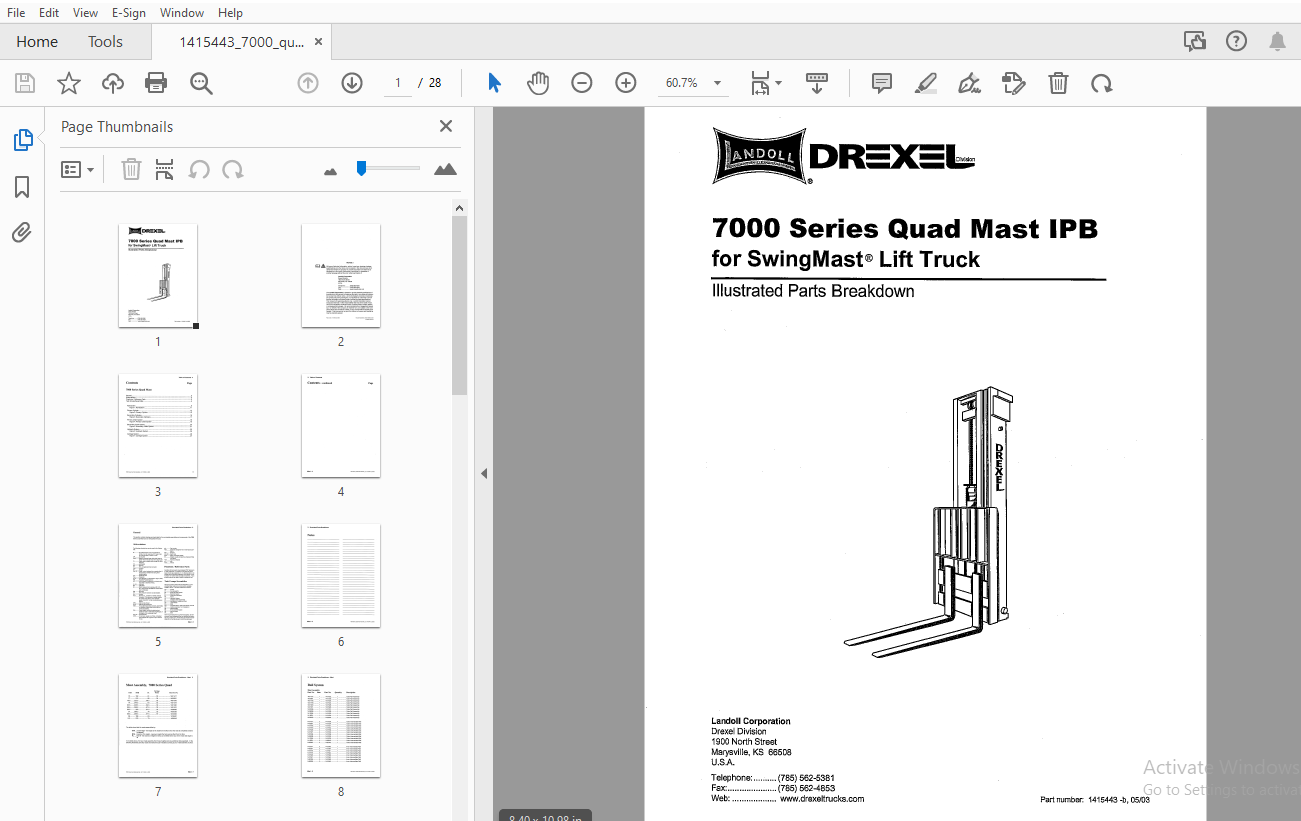Zoom out with the minus circle
The image size is (1301, 821).
click(x=582, y=83)
